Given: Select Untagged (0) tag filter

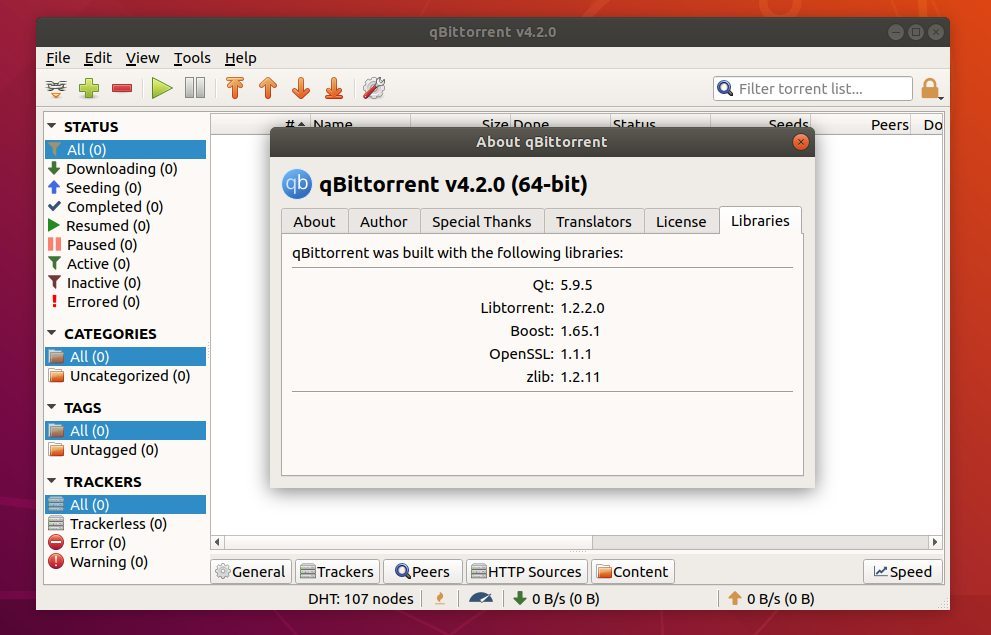Looking at the screenshot, I should pos(125,450).
